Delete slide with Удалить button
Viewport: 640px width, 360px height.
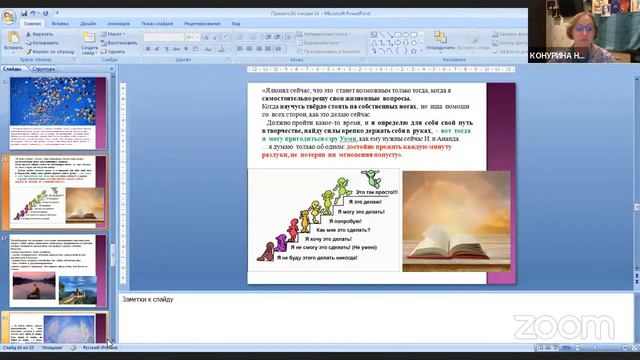pyautogui.click(x=113, y=52)
